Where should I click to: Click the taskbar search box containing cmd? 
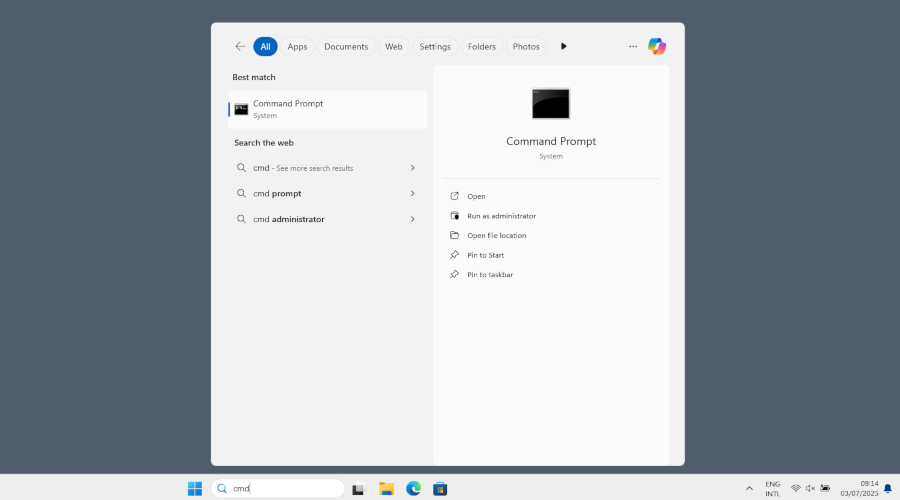(x=278, y=489)
